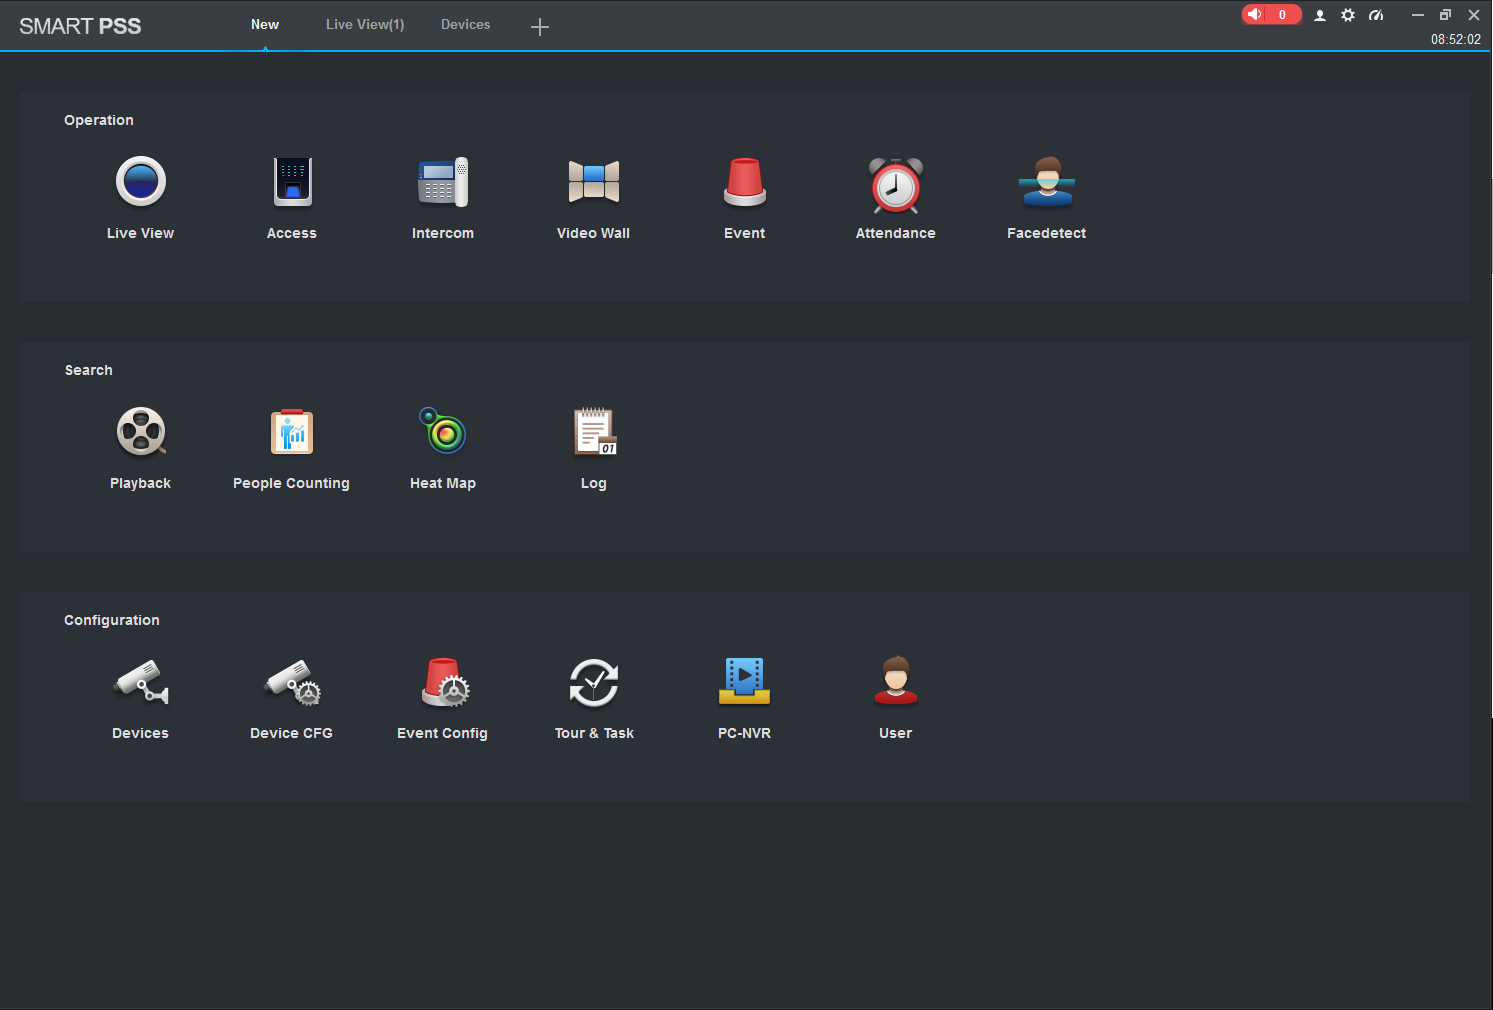Open the settings gear icon
Viewport: 1493px width, 1010px height.
[x=1348, y=15]
